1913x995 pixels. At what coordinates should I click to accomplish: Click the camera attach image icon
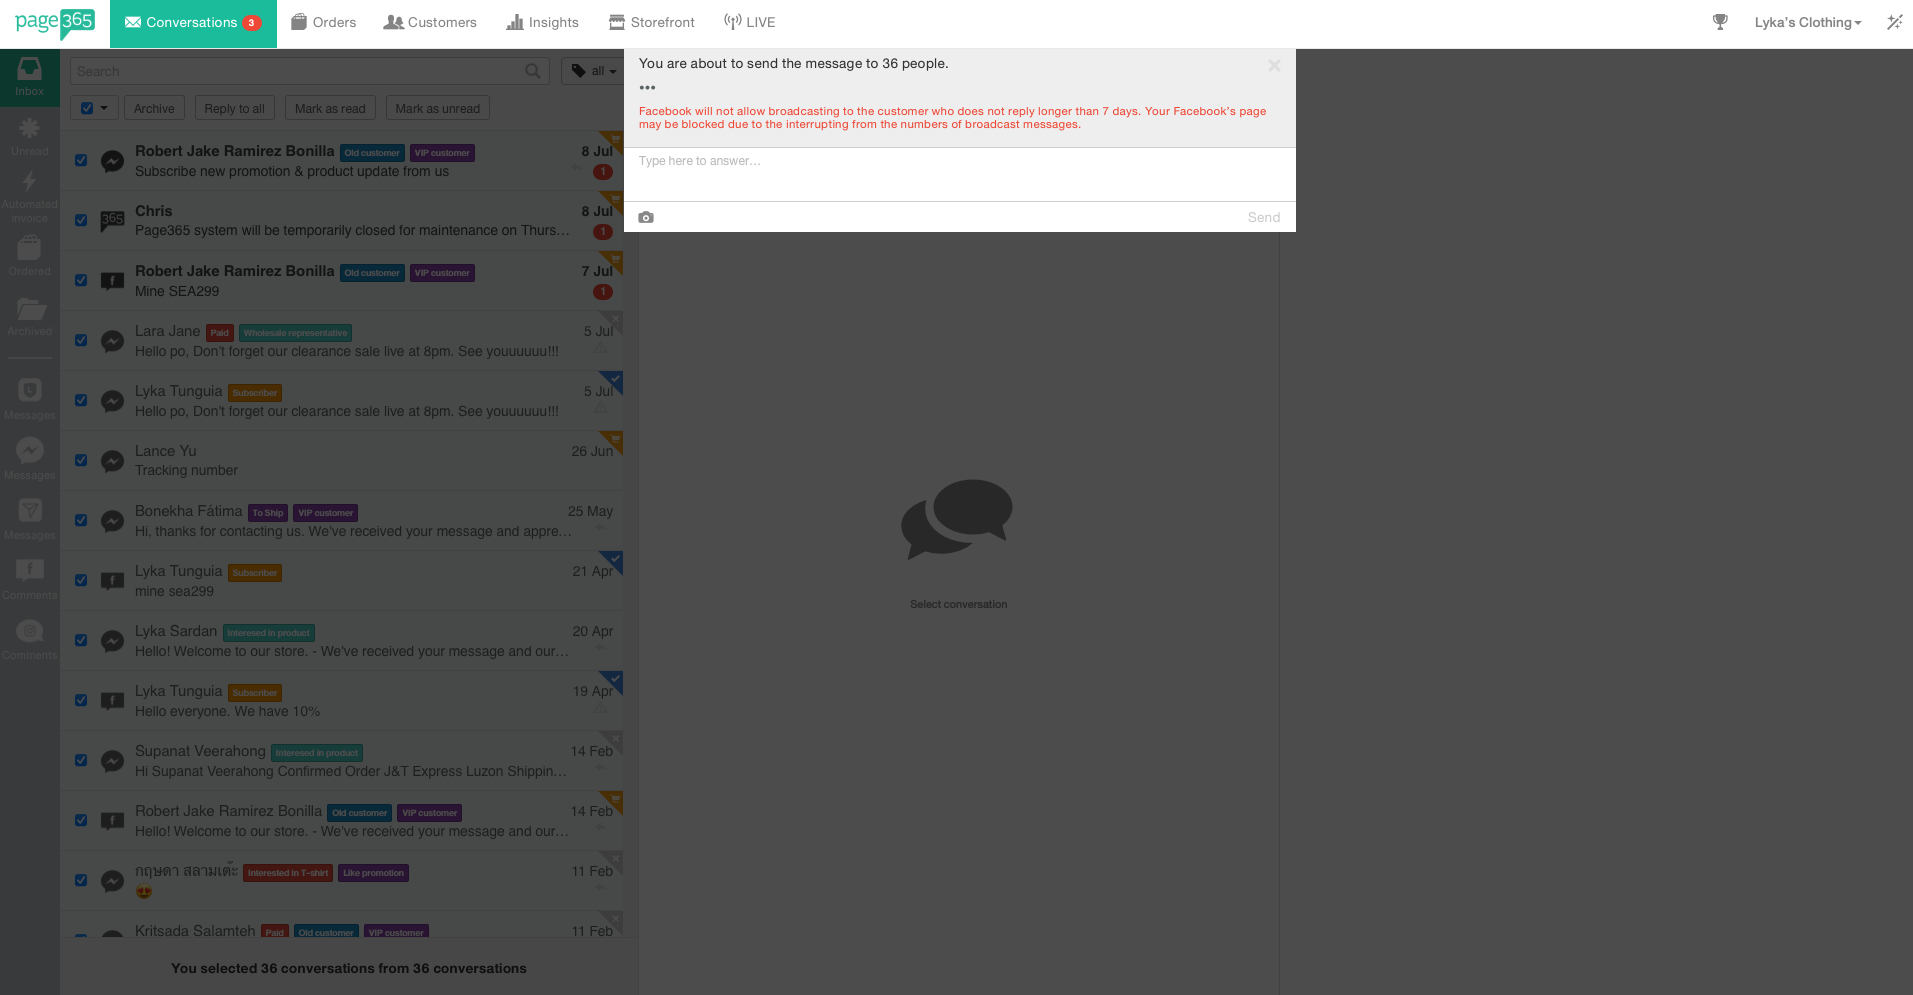646,217
